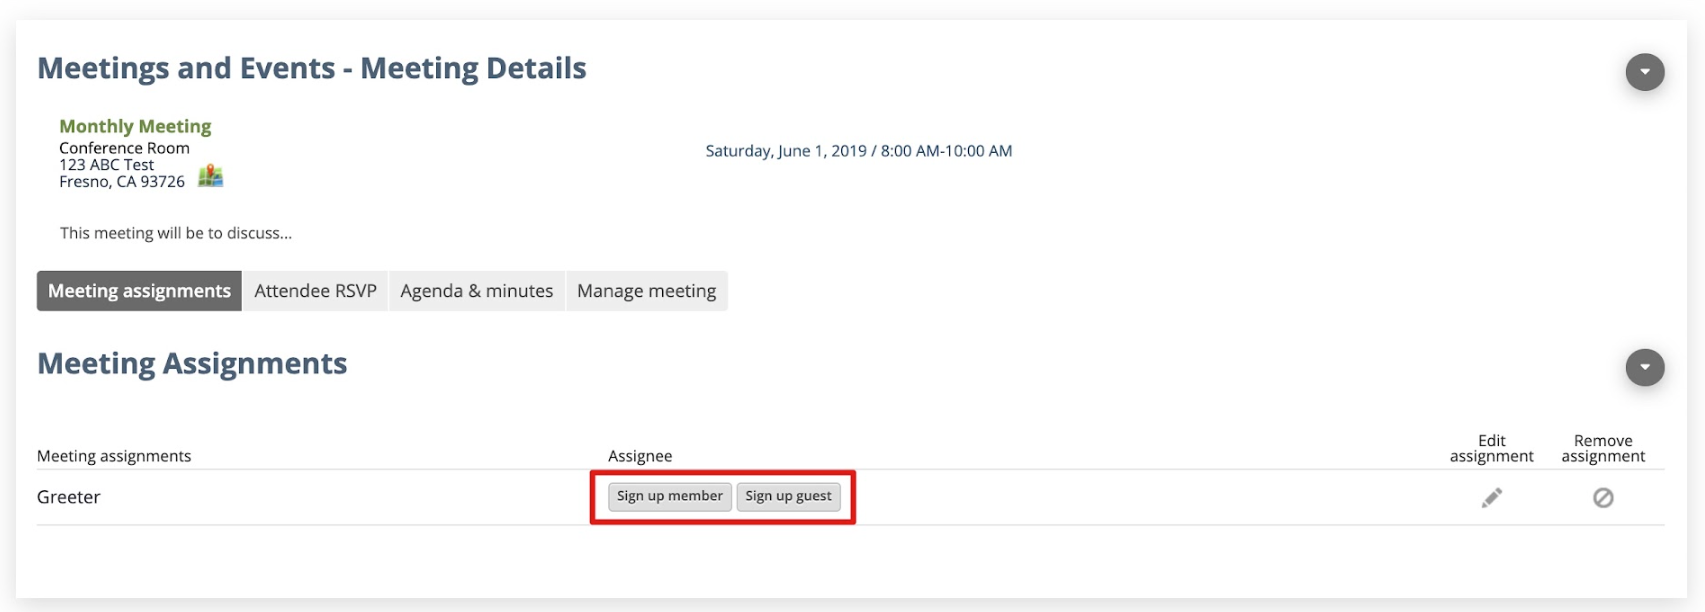Click the Remove assignment column header

[x=1603, y=448]
